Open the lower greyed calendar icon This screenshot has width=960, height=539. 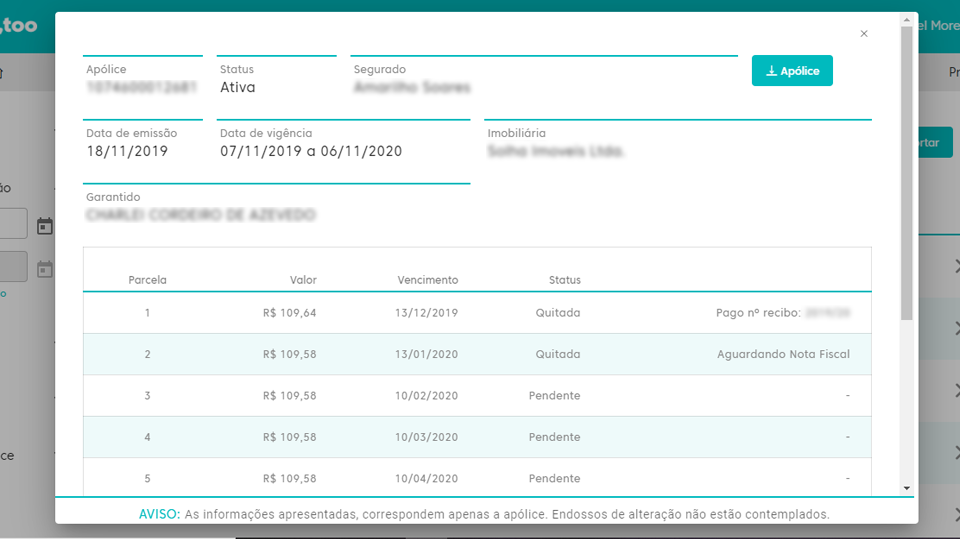coord(45,268)
